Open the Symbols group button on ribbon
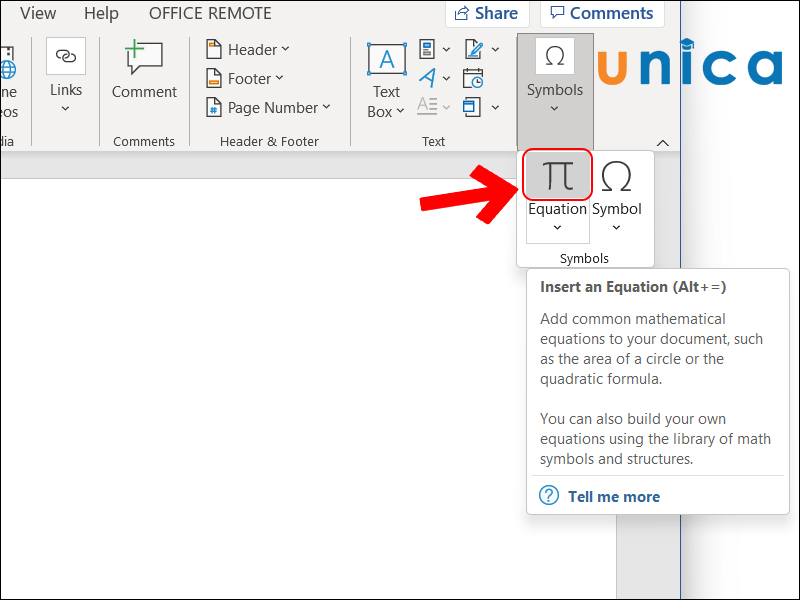This screenshot has width=800, height=600. (555, 91)
